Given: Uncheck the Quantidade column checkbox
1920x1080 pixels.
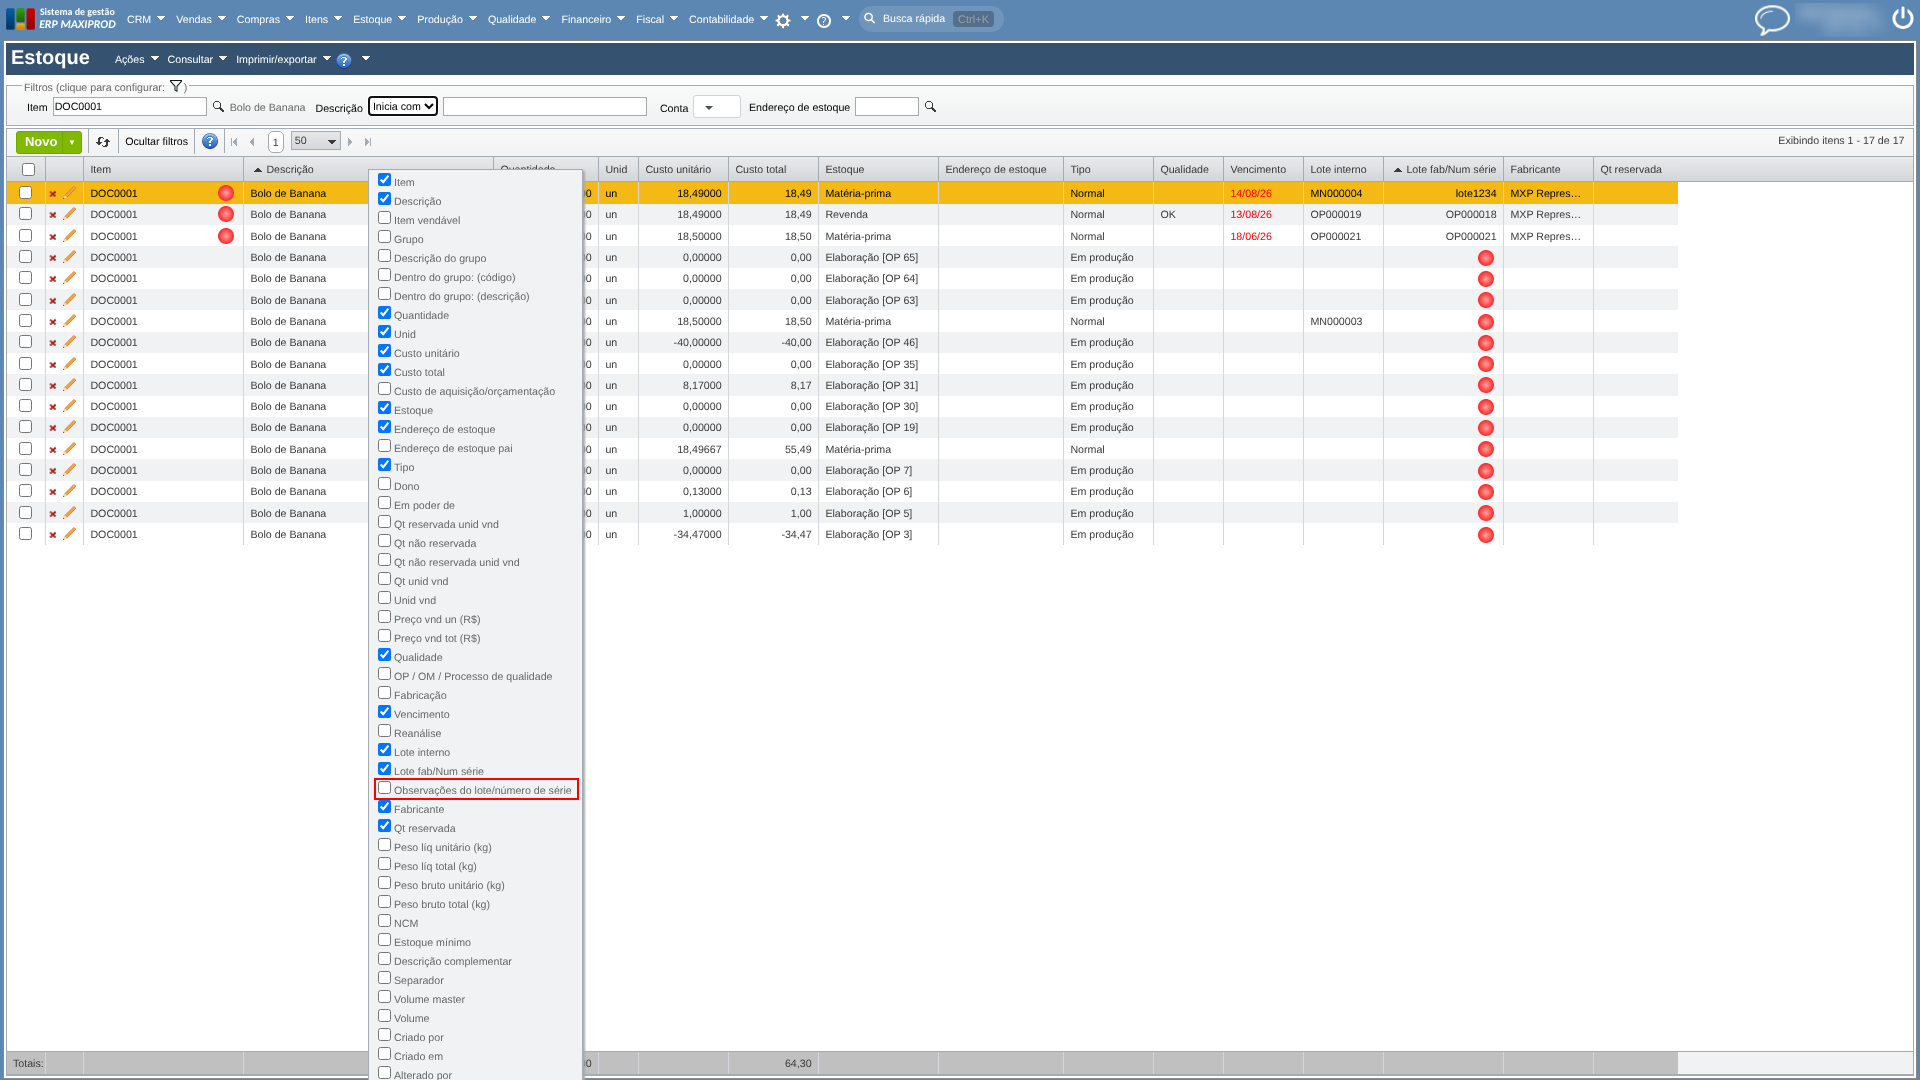Looking at the screenshot, I should (384, 313).
